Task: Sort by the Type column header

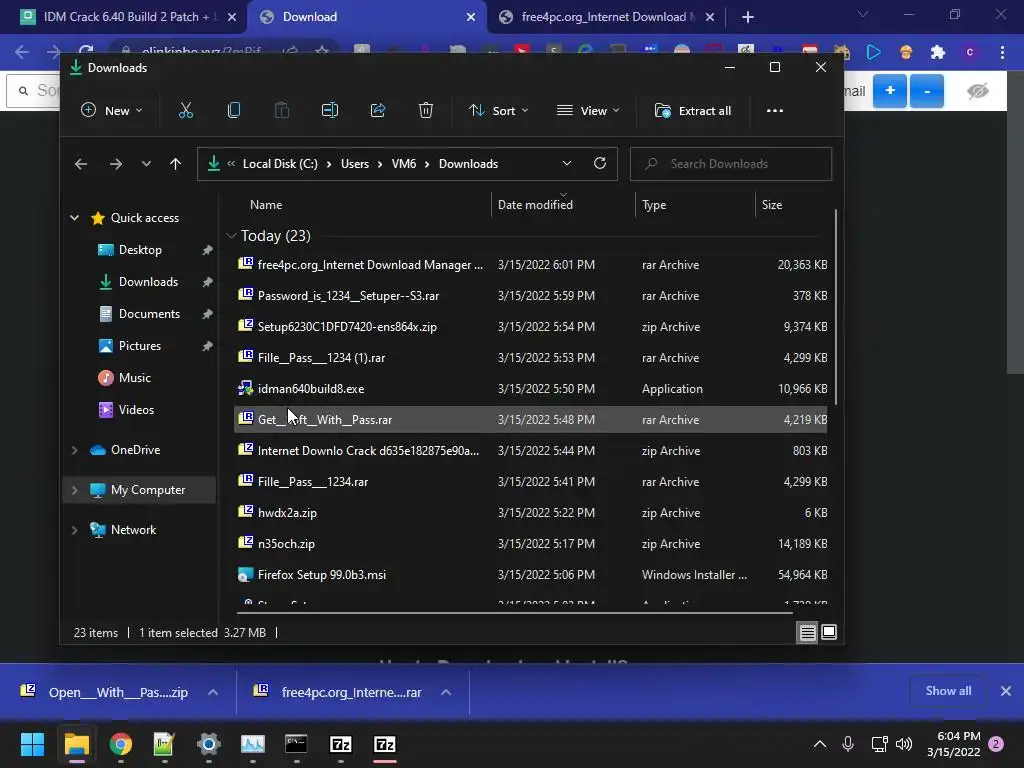Action: point(654,204)
